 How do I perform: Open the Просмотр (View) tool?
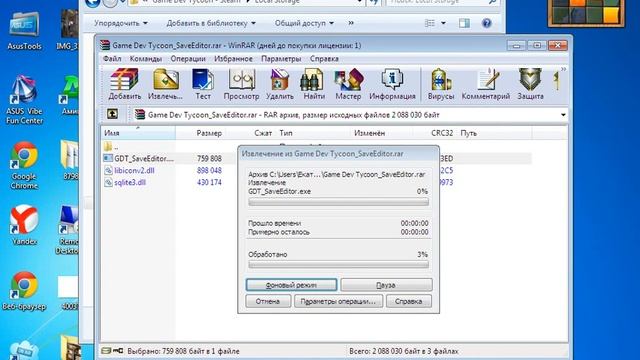(241, 84)
